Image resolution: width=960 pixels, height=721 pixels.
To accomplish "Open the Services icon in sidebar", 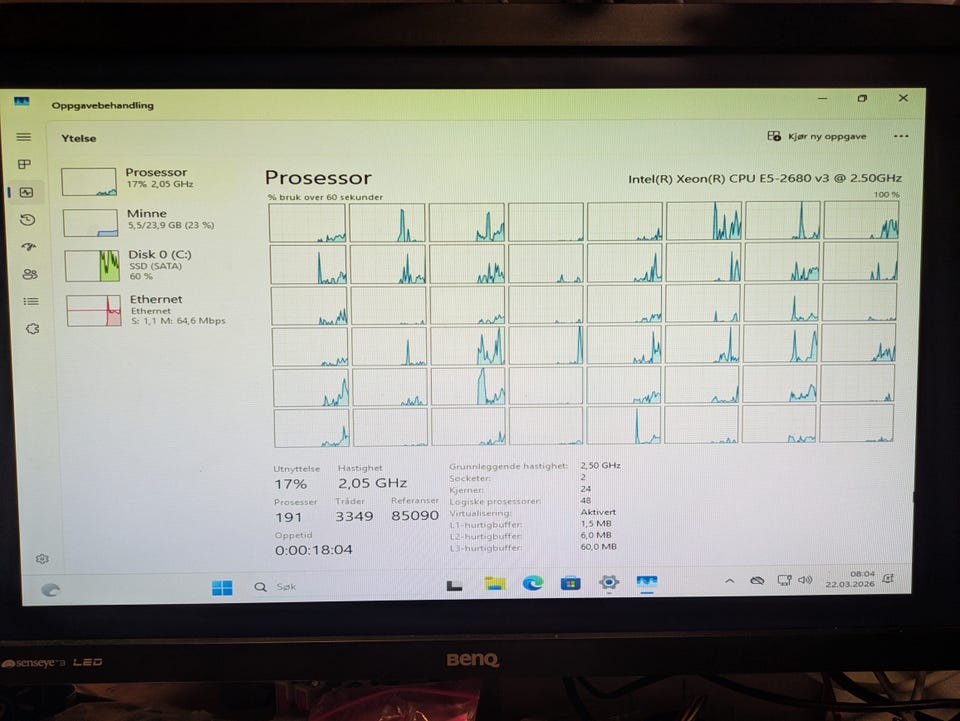I will point(32,329).
